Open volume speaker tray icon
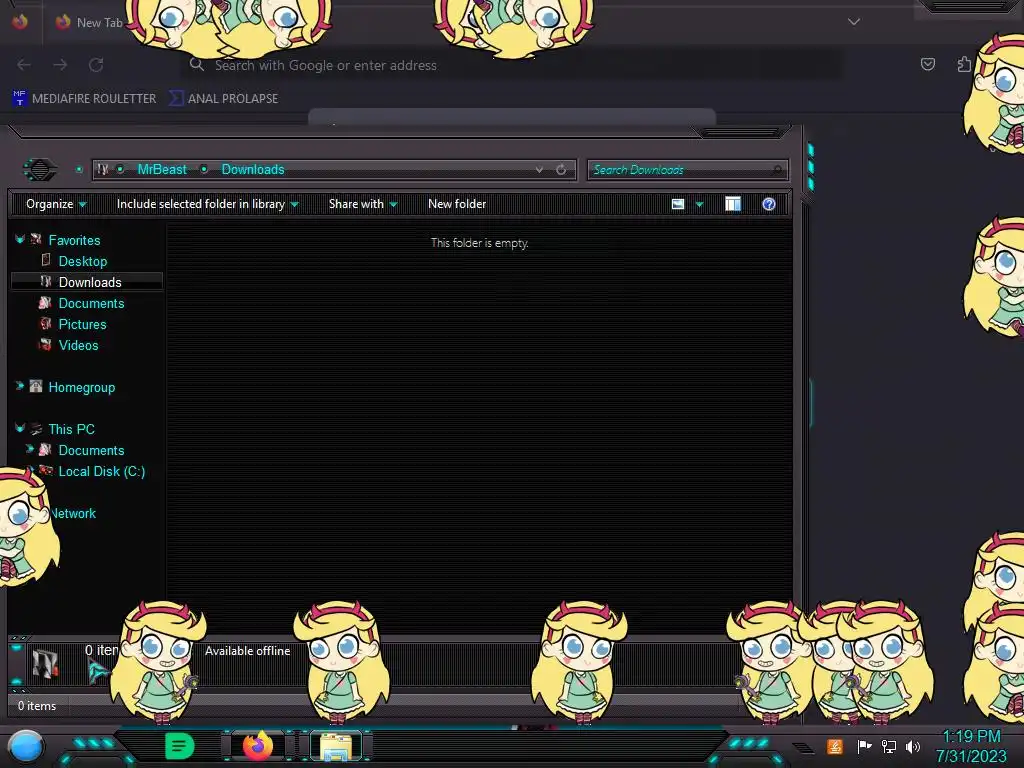The height and width of the screenshot is (768, 1024). (913, 746)
